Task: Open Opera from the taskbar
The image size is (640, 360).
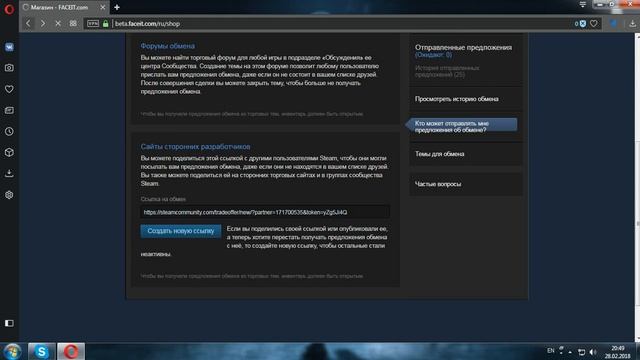Action: point(71,351)
